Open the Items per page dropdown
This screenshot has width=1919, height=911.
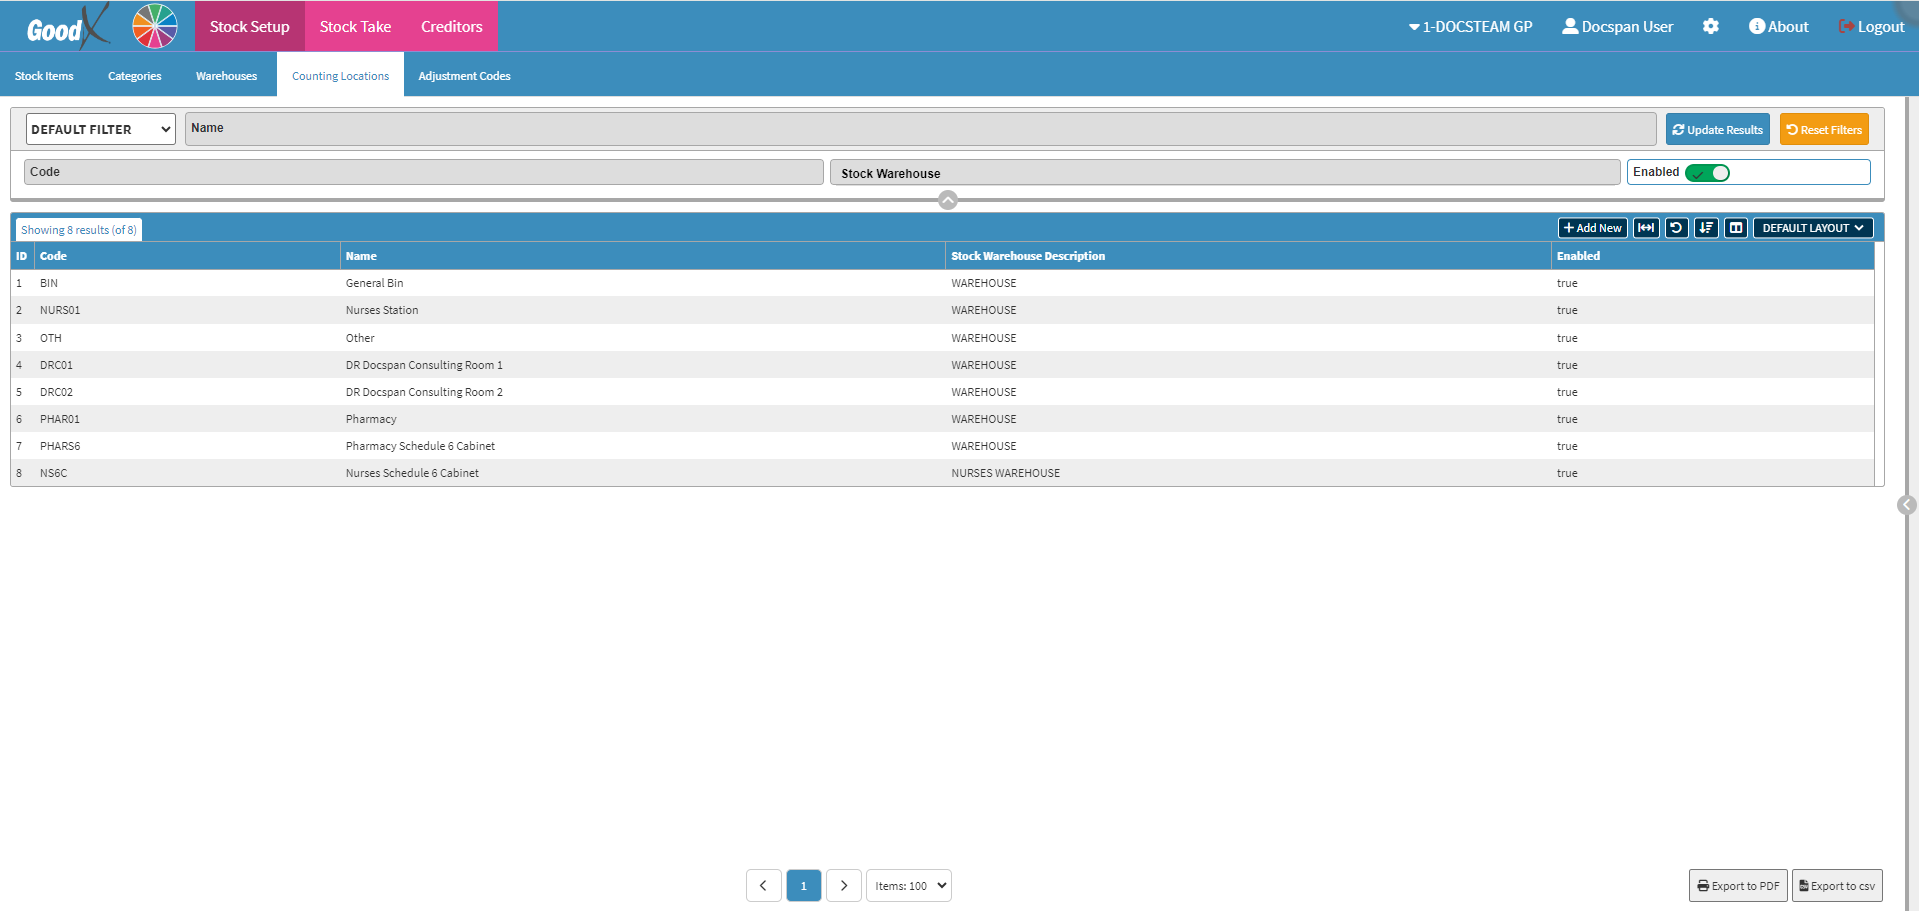coord(908,886)
